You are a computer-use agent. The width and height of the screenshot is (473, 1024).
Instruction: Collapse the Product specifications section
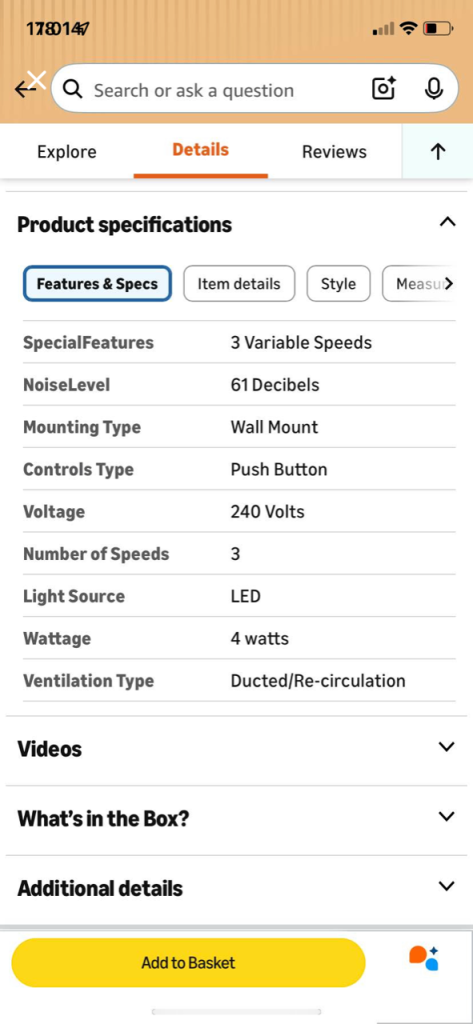[x=447, y=223]
